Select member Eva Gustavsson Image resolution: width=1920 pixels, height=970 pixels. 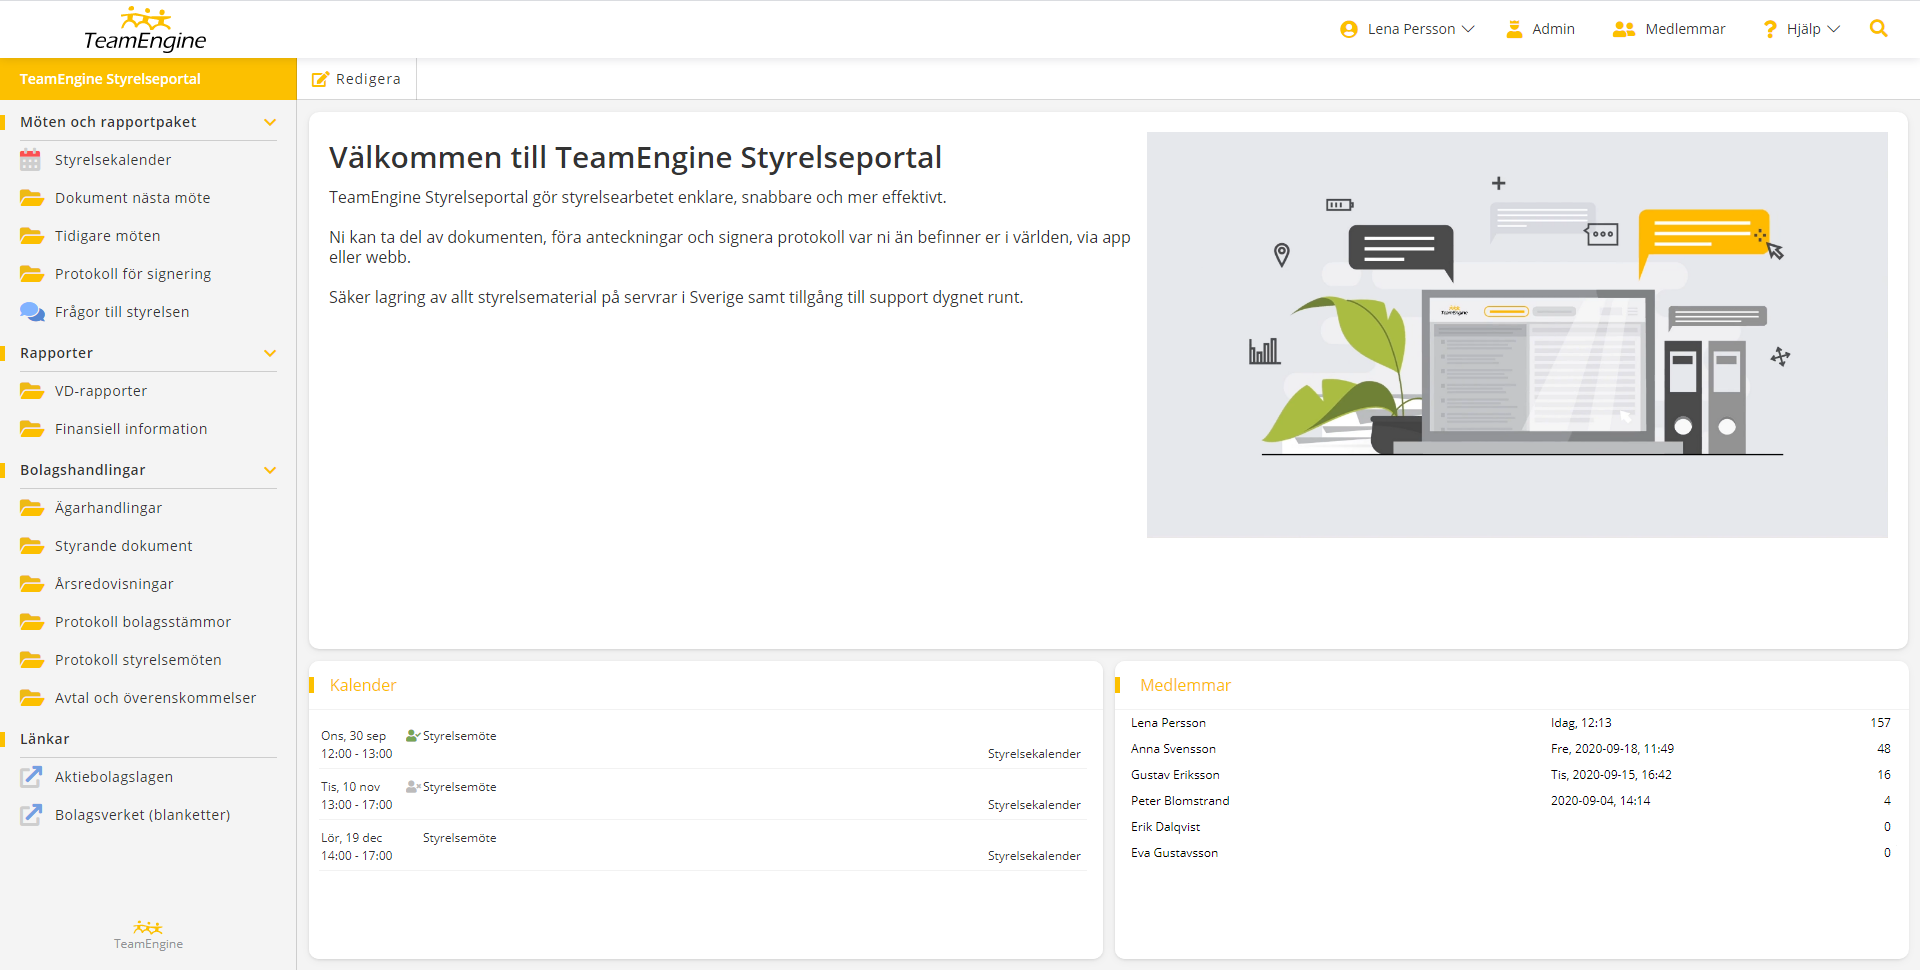(1174, 853)
